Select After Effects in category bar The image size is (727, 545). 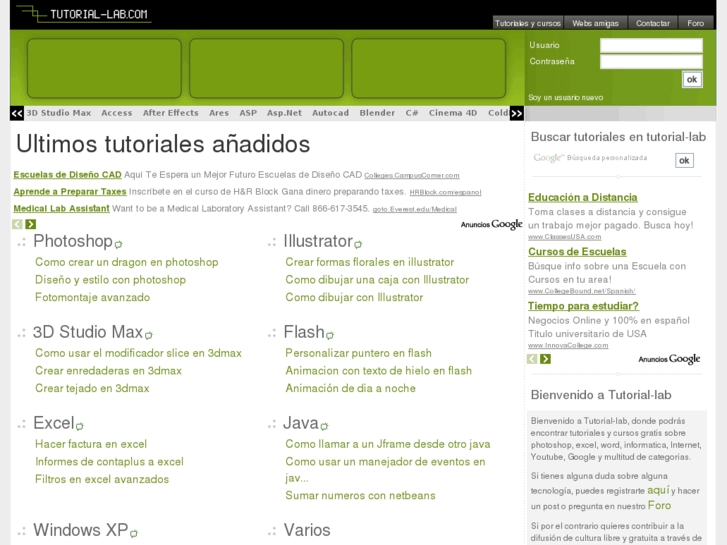171,113
